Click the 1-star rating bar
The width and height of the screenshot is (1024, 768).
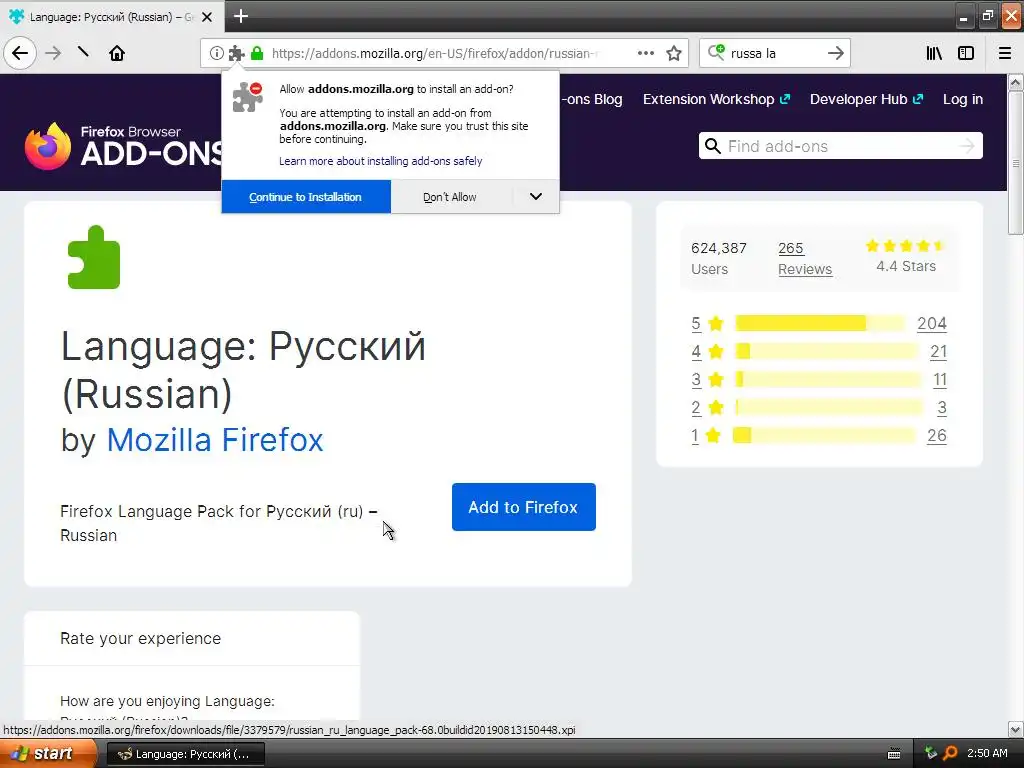coord(825,436)
